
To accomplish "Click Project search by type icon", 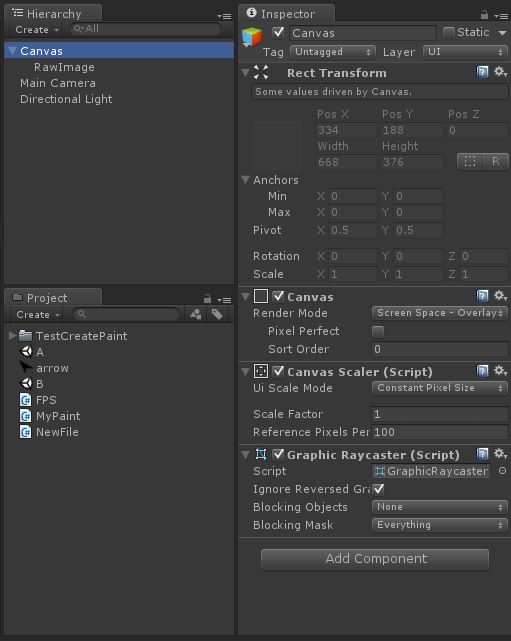I will click(196, 314).
